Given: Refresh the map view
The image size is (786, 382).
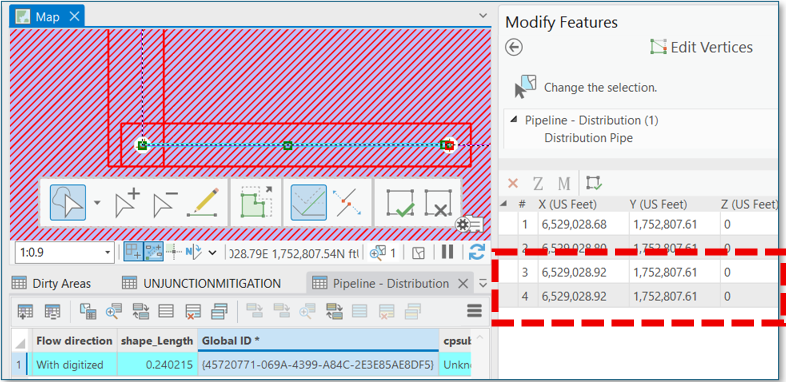Looking at the screenshot, I should 476,252.
